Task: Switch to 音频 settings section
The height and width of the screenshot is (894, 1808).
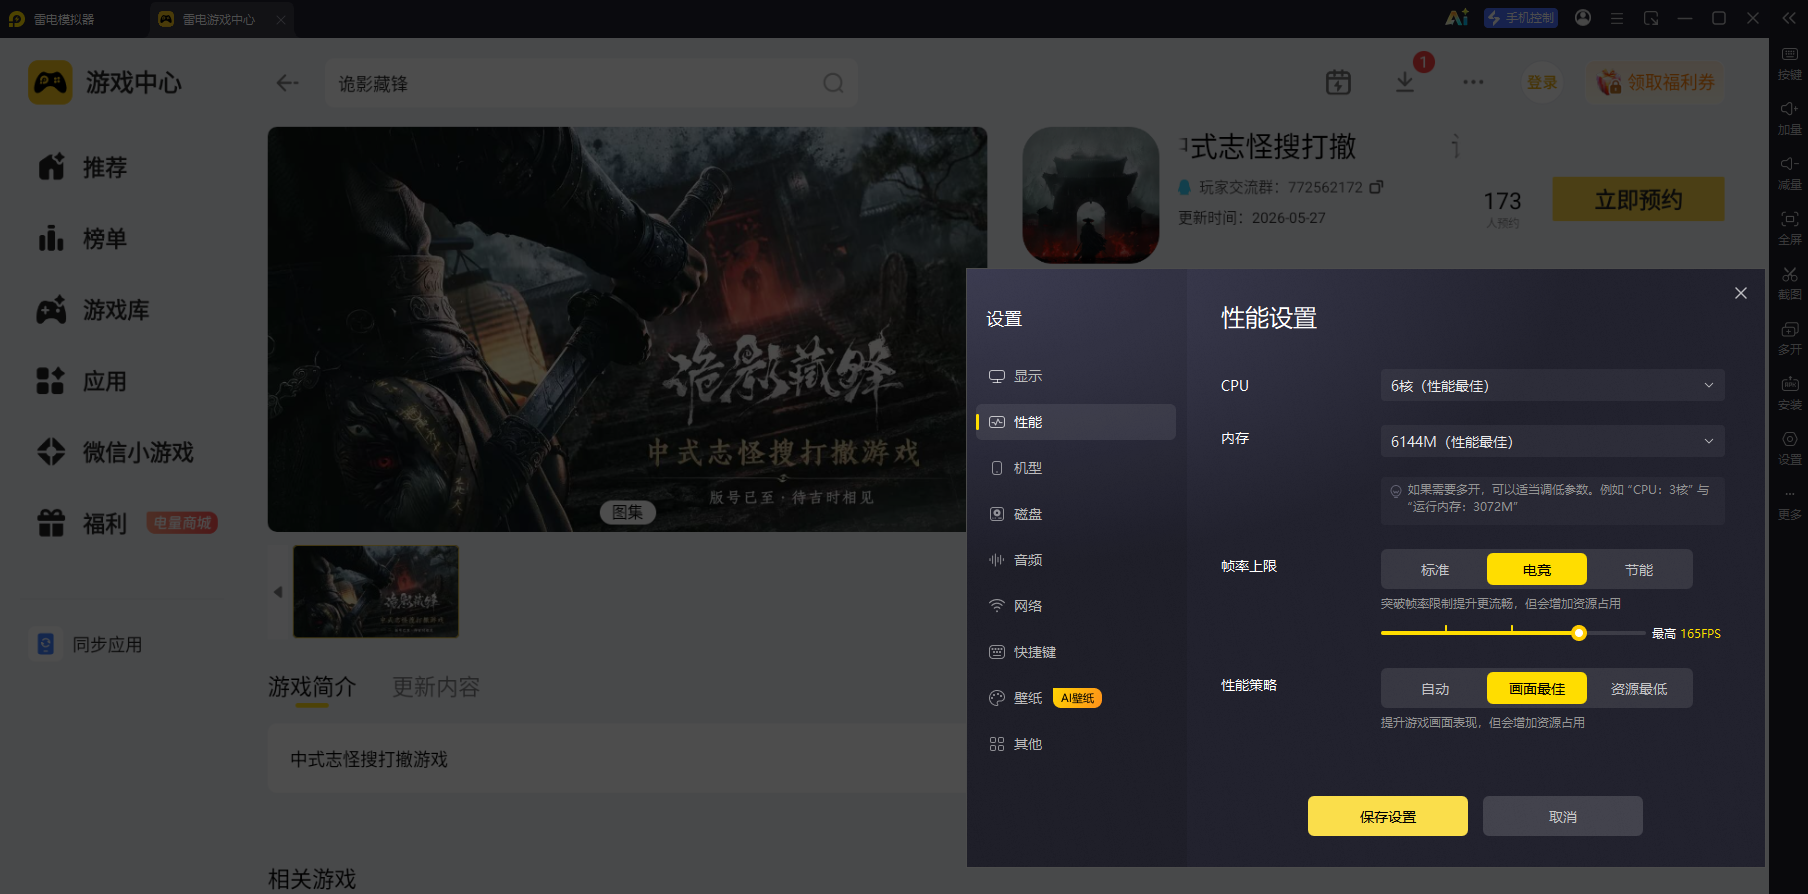Action: (x=1076, y=560)
